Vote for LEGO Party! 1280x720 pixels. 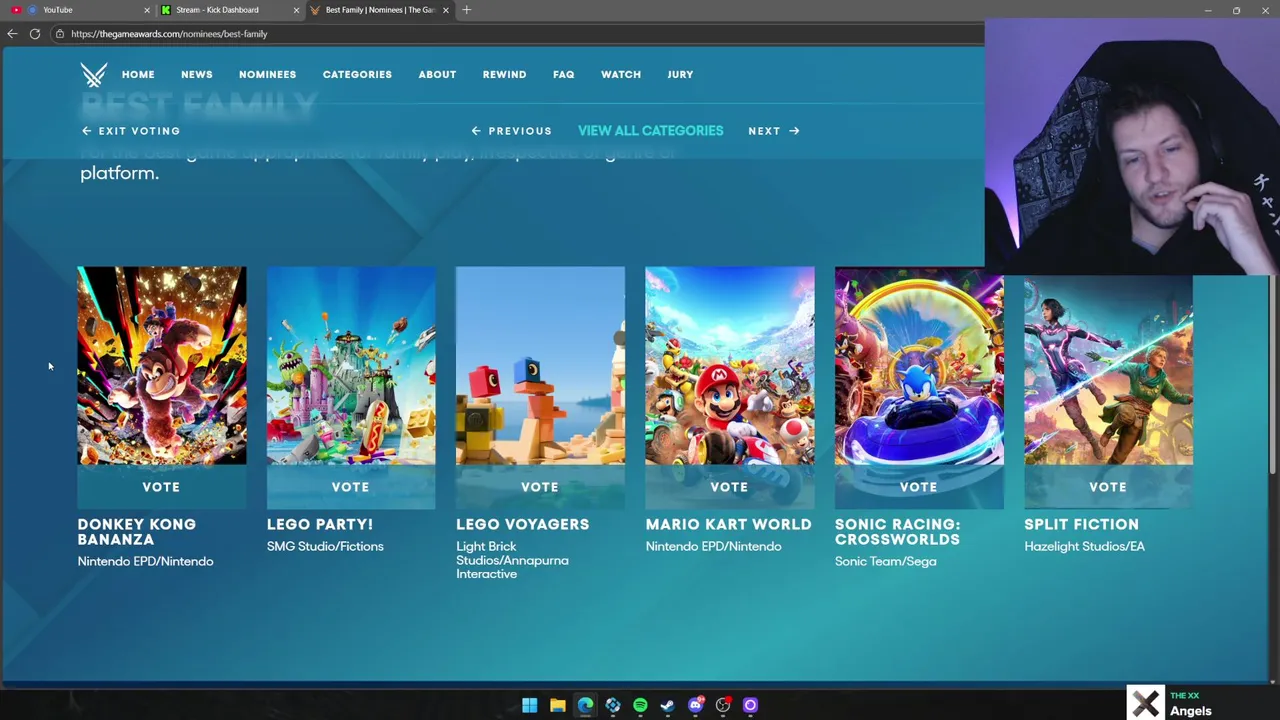(350, 487)
